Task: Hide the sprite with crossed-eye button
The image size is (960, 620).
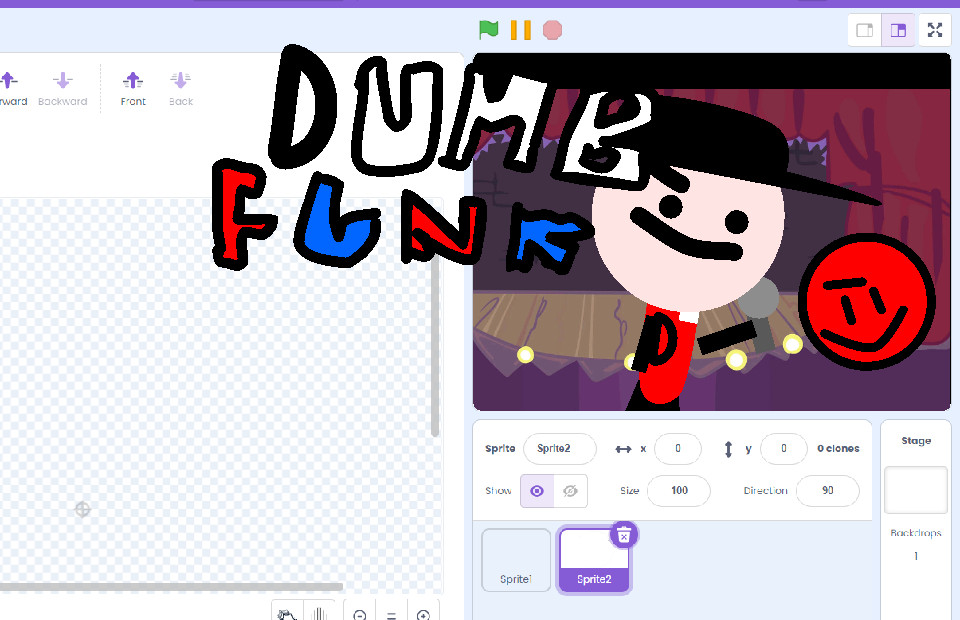Action: 571,491
